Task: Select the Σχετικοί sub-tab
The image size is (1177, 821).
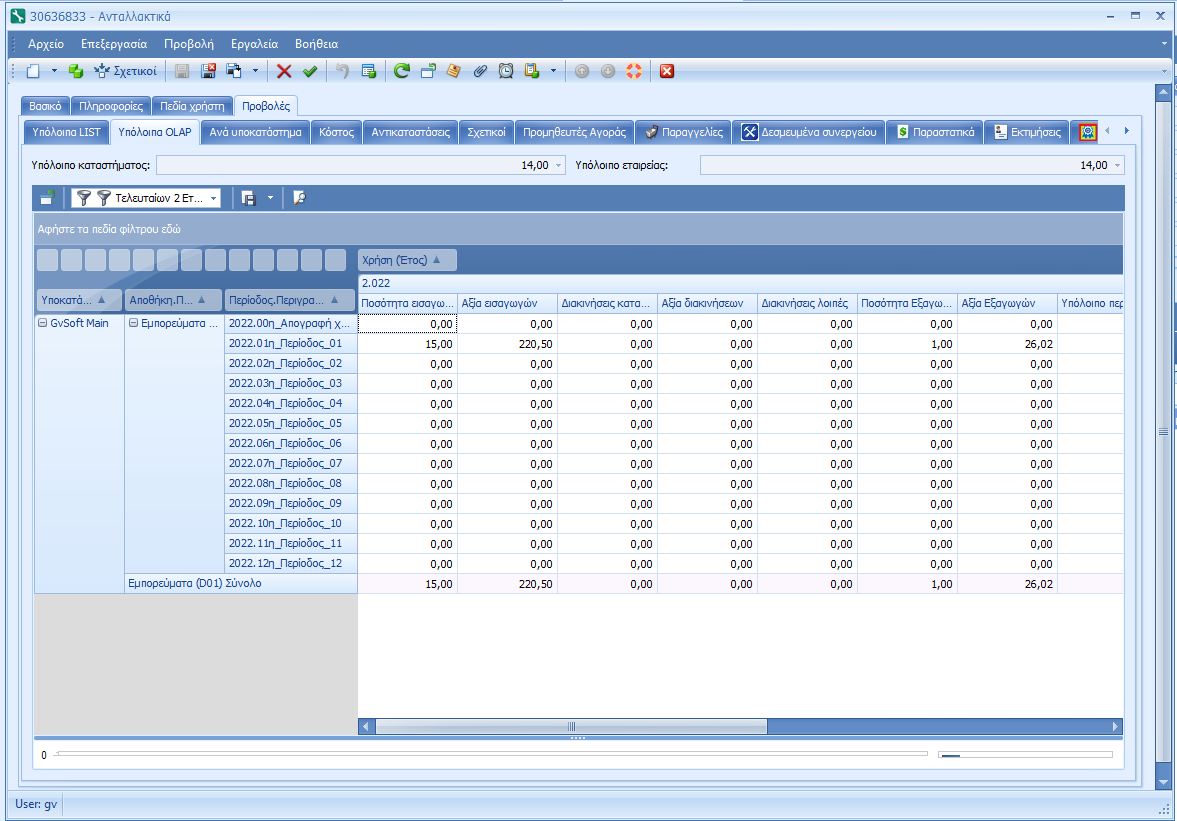Action: (x=486, y=132)
